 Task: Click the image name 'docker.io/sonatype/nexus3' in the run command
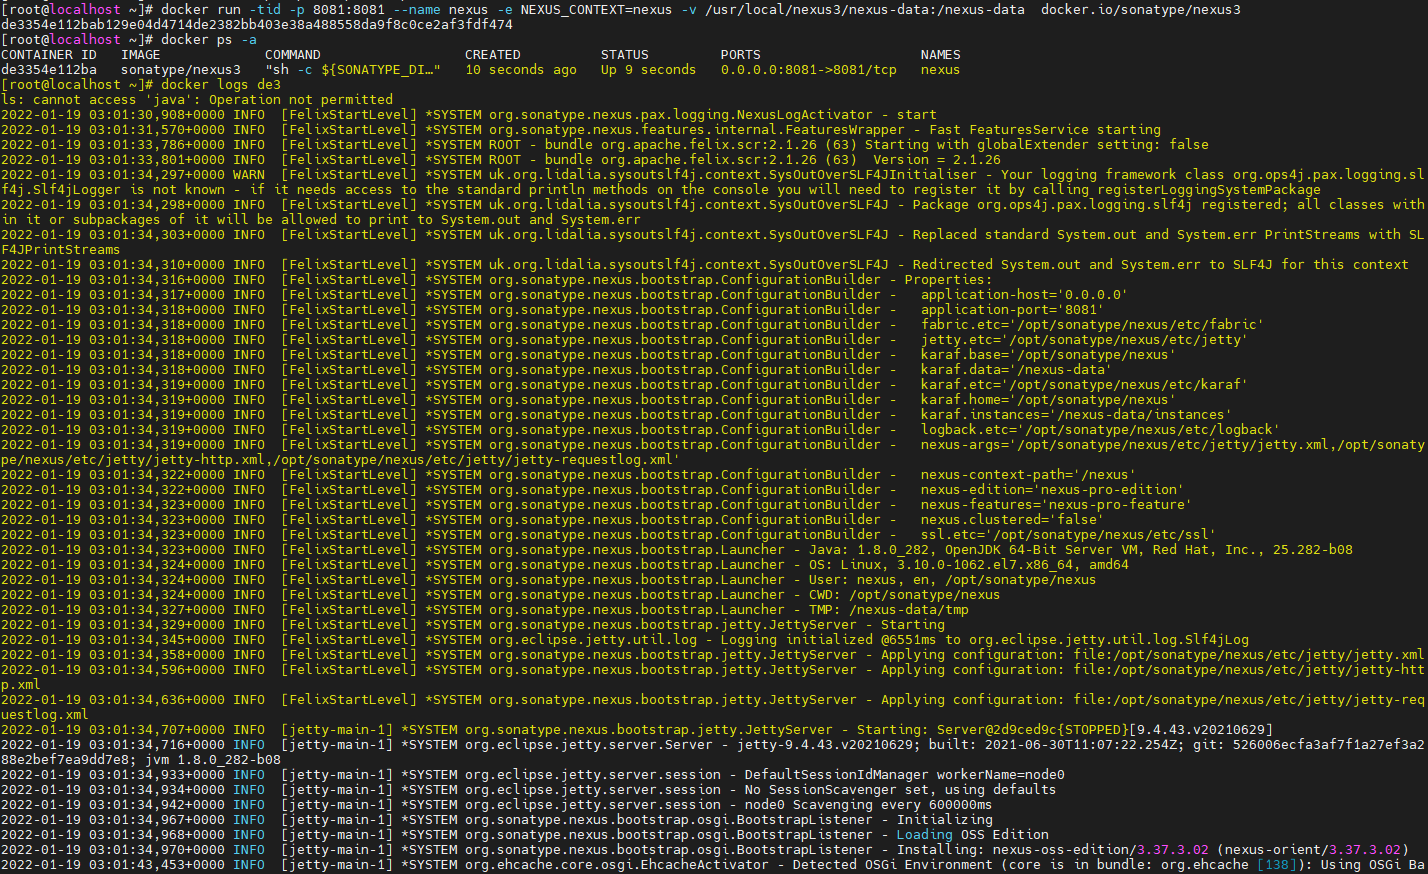[1141, 9]
